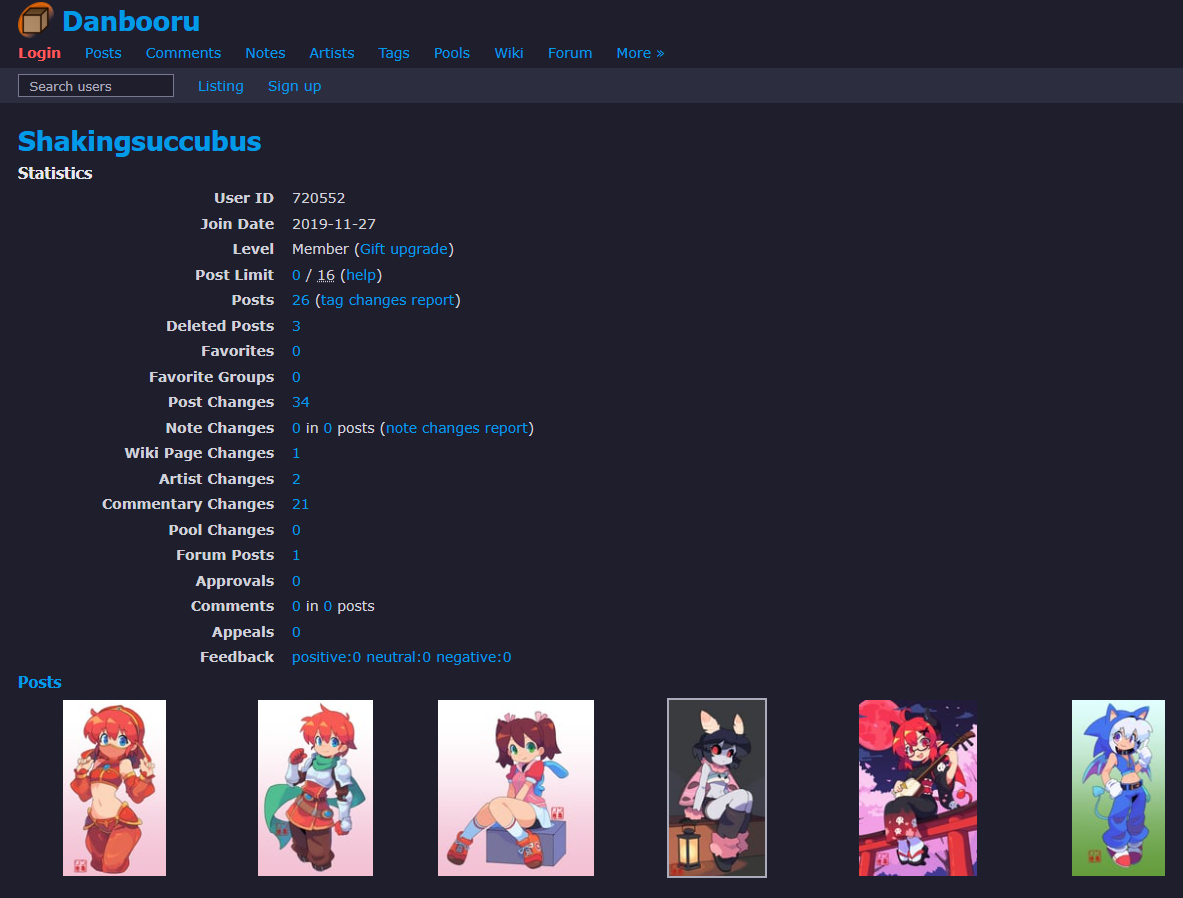Screen dimensions: 1183x898
Task: Open the Login page
Action: tap(39, 53)
